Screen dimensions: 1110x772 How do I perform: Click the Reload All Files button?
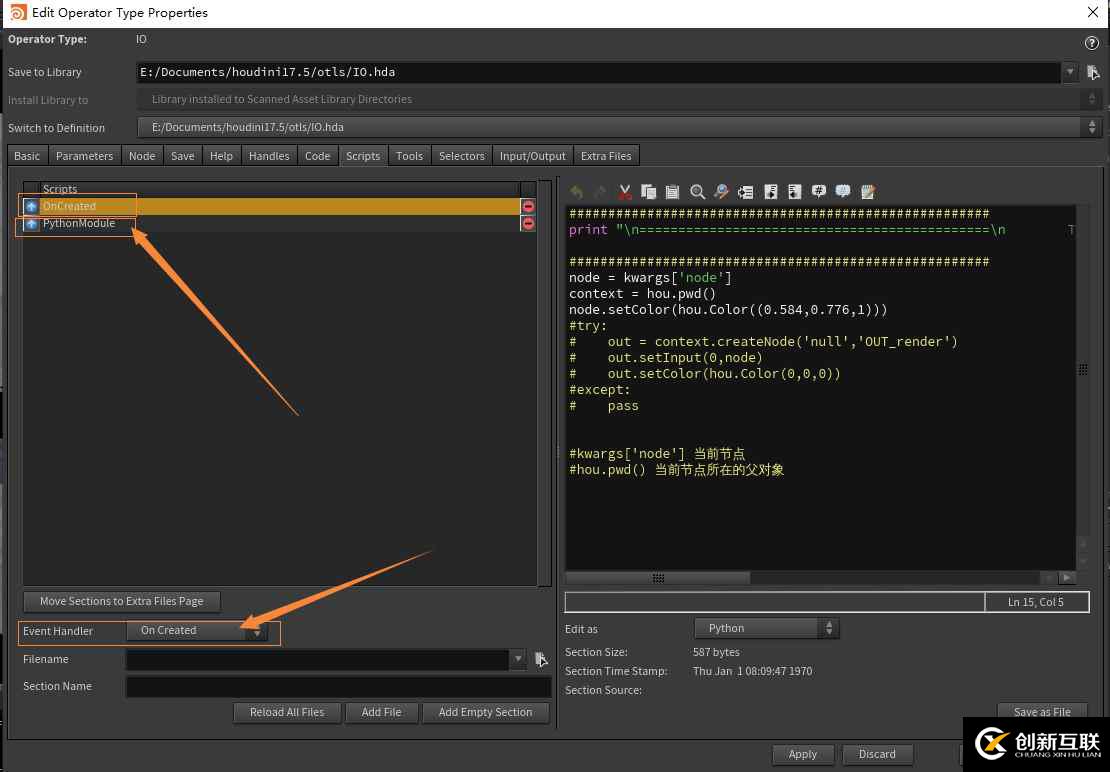tap(287, 713)
